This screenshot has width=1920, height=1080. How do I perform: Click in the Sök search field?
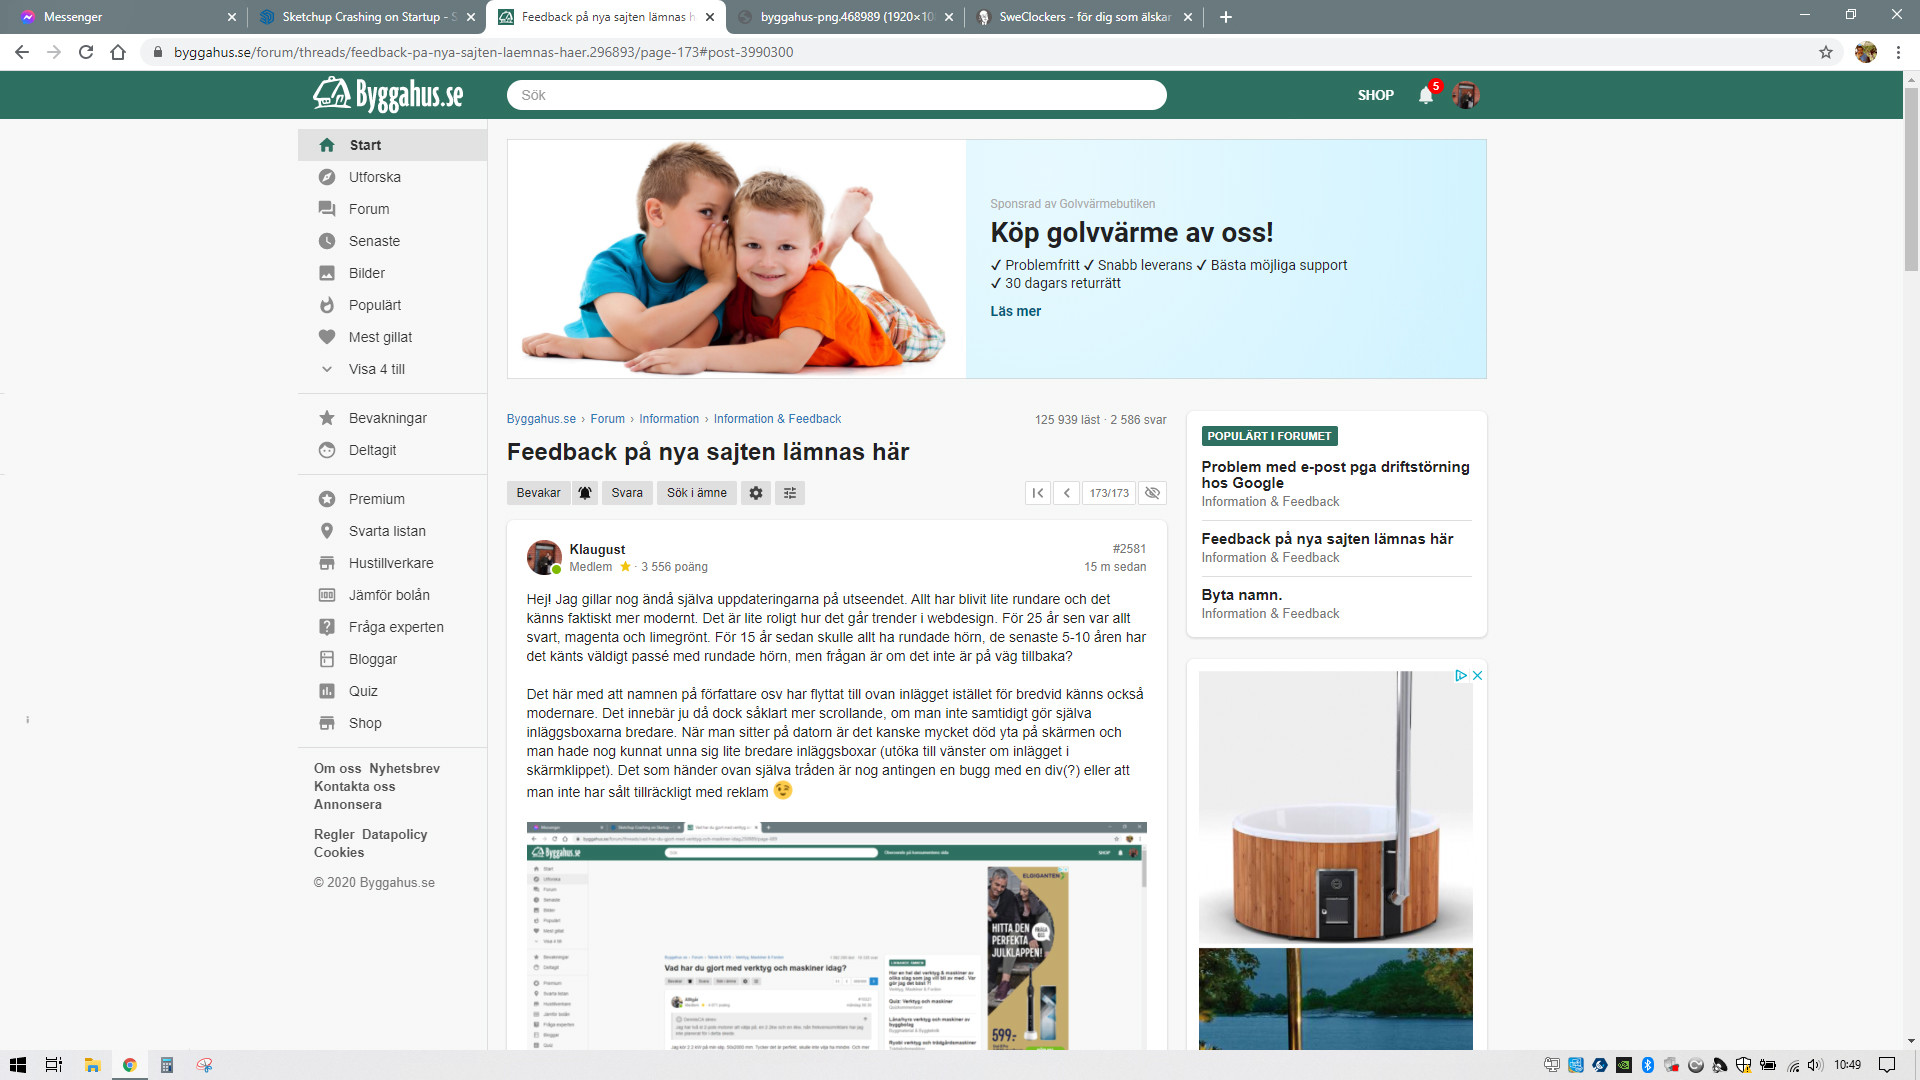[836, 95]
